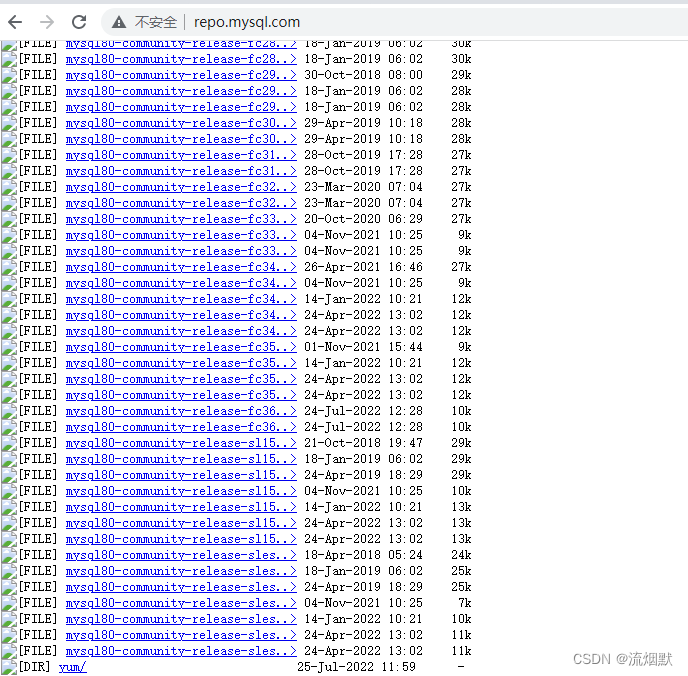Screen dimensions: 688x676
Task: Click the date text "18-Apr-2018 05:24"
Action: [363, 555]
